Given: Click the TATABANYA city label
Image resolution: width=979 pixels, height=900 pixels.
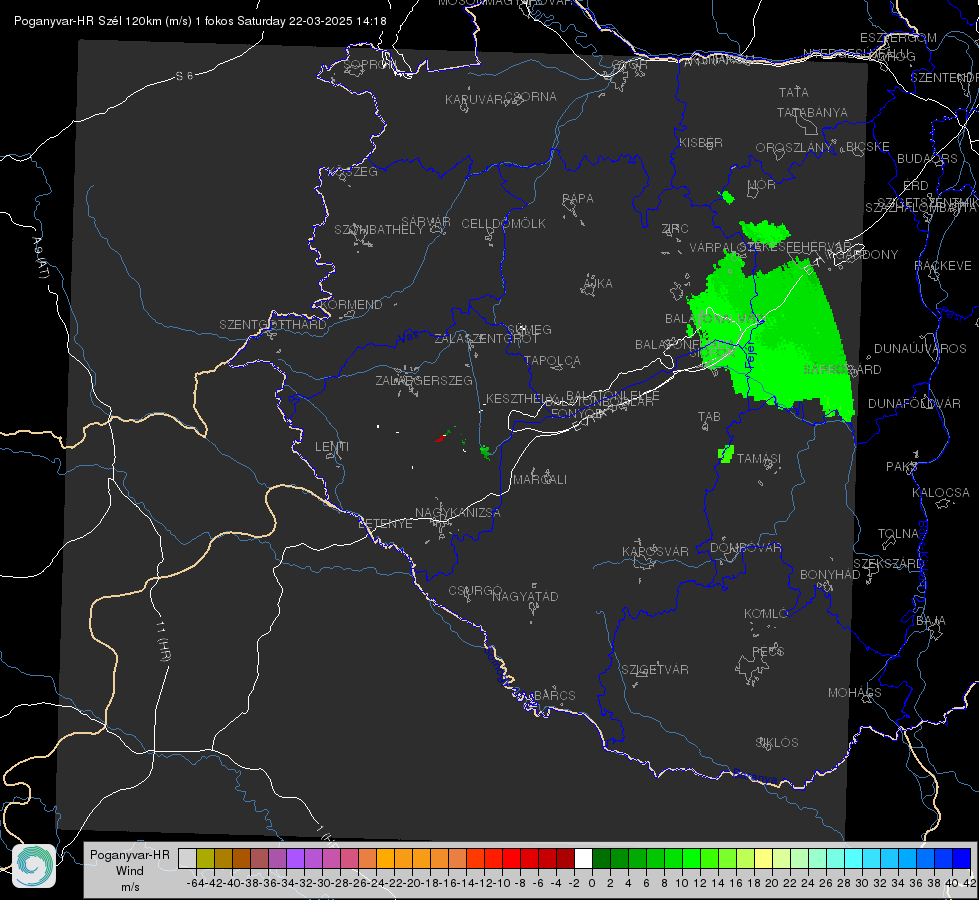Looking at the screenshot, I should pos(812,112).
